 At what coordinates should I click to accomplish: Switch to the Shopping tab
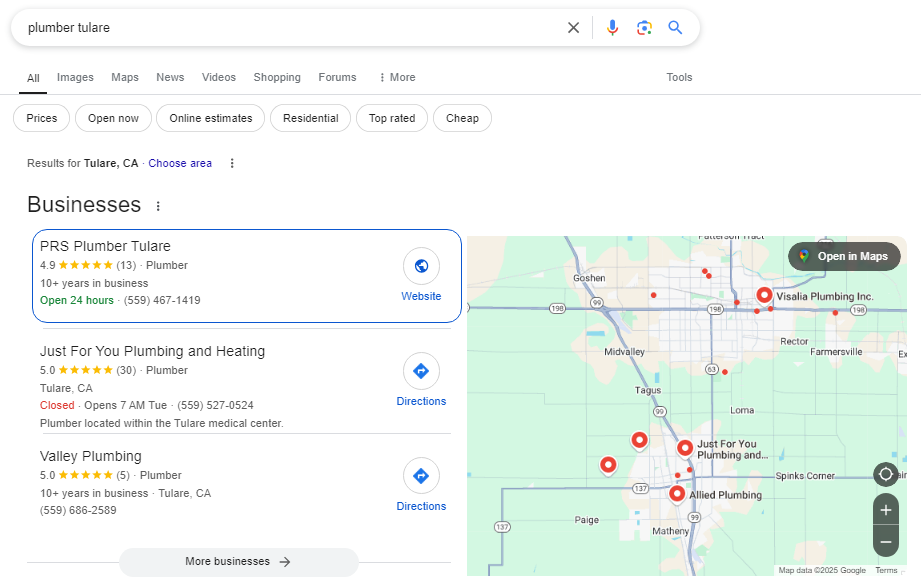(x=277, y=77)
